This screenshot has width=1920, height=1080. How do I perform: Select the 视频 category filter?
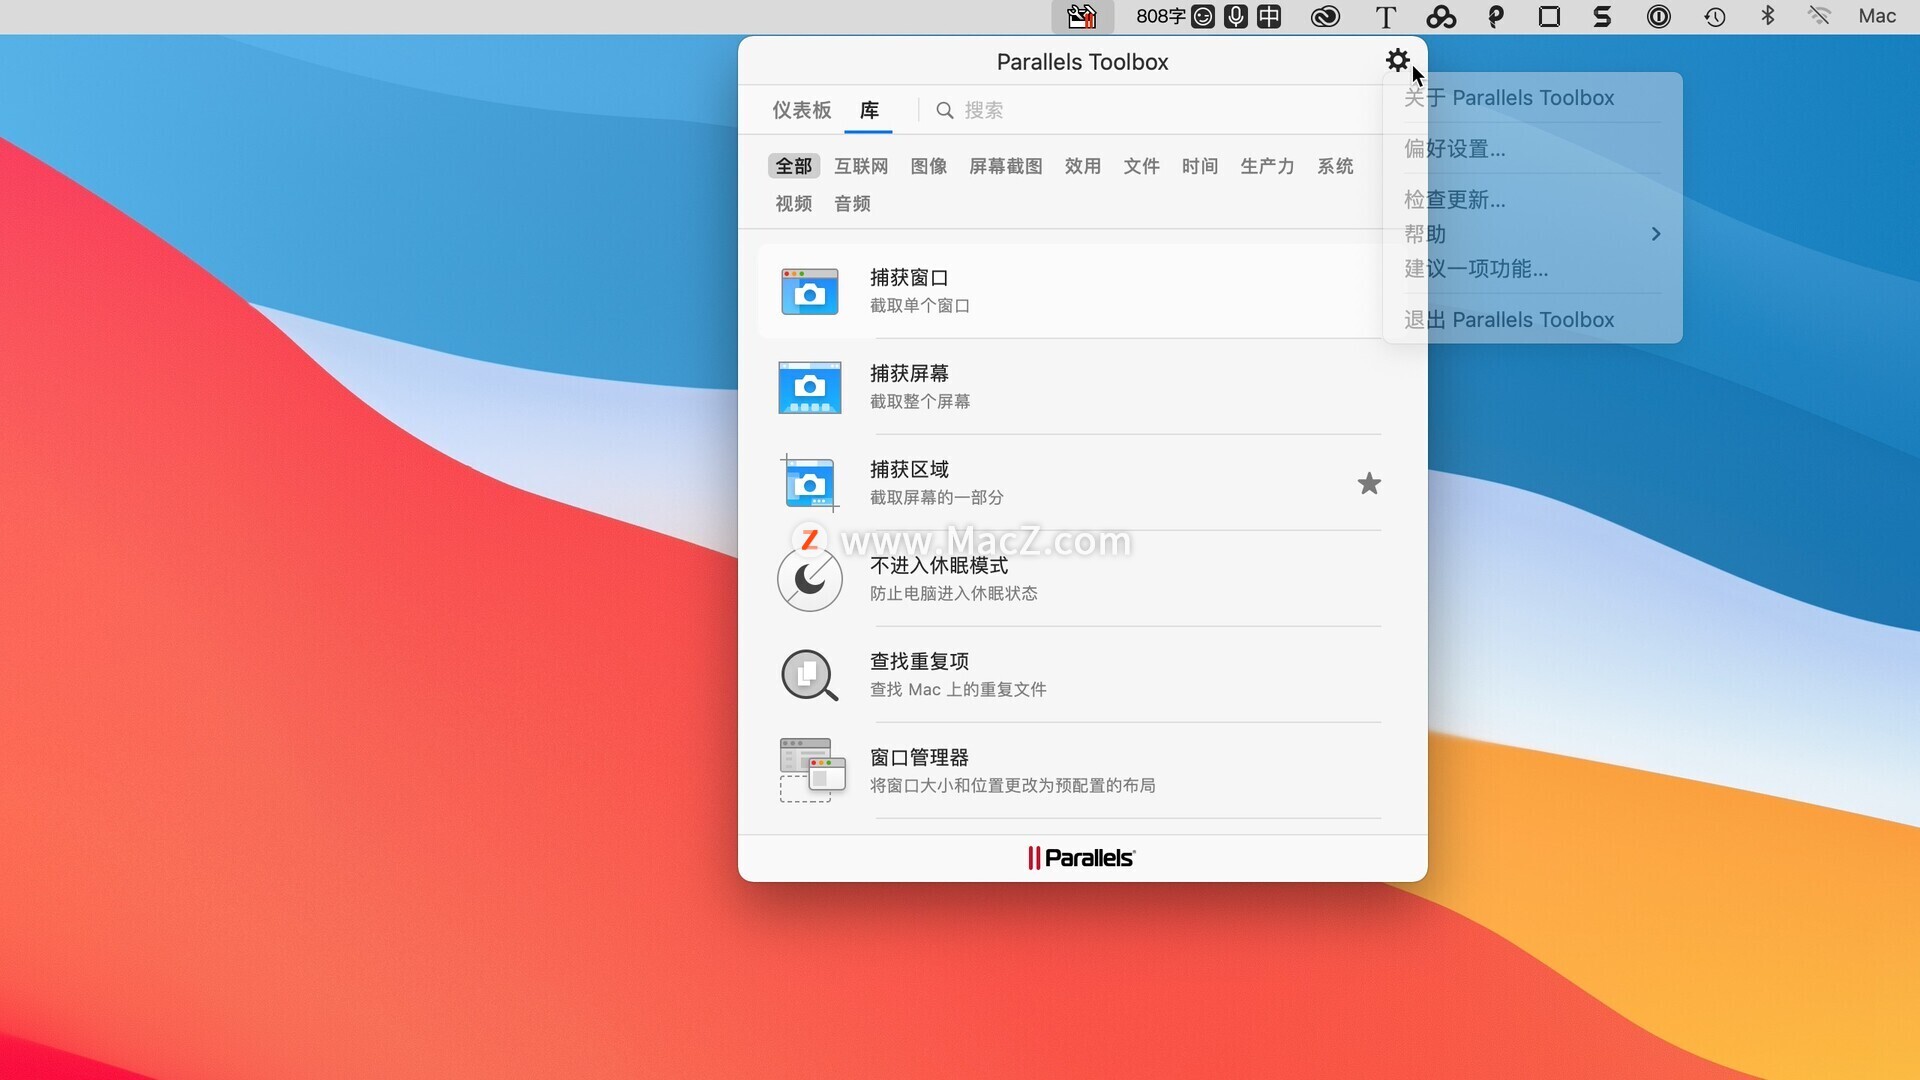click(x=794, y=204)
